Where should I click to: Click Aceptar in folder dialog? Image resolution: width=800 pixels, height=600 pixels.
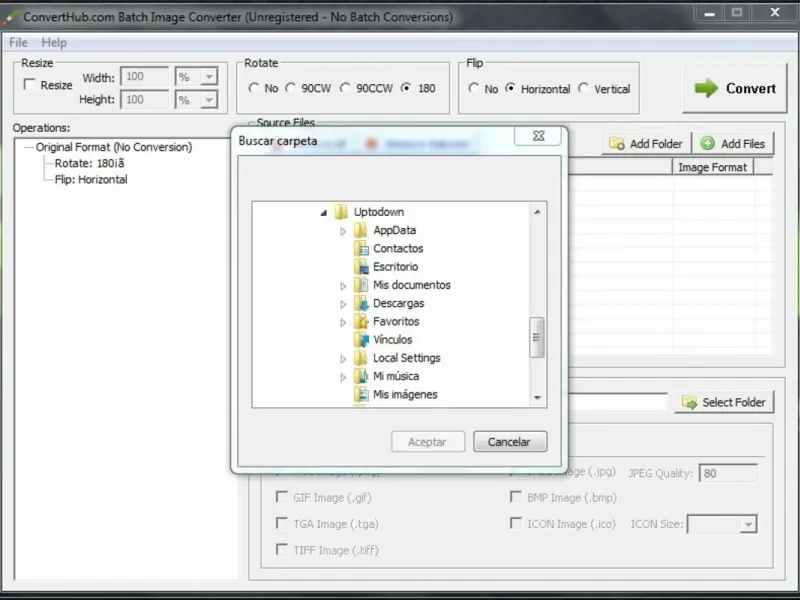pyautogui.click(x=428, y=442)
